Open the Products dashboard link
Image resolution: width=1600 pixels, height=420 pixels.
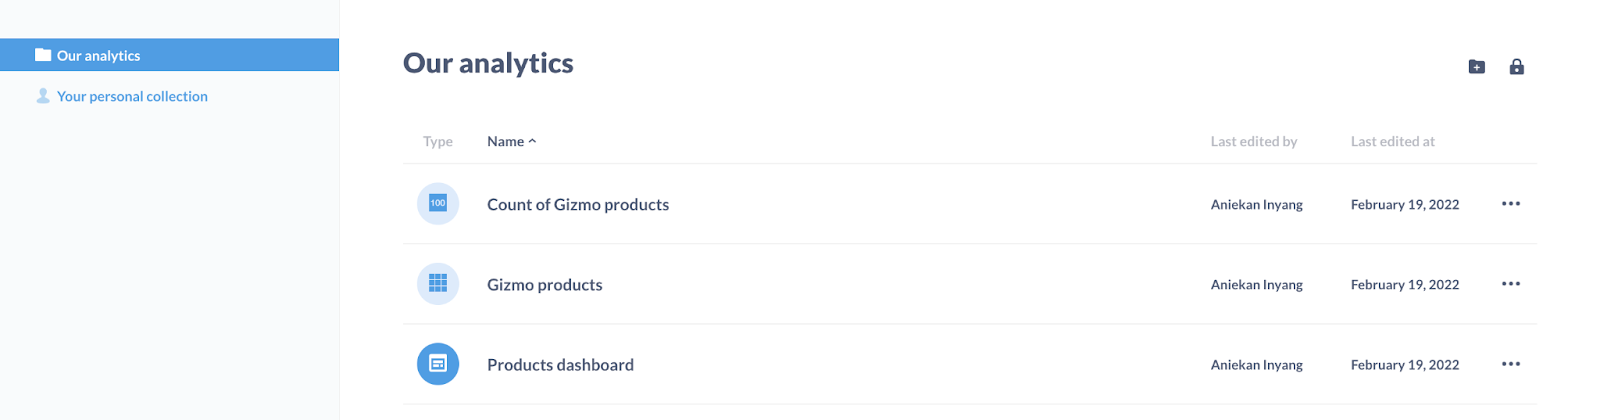click(x=560, y=365)
